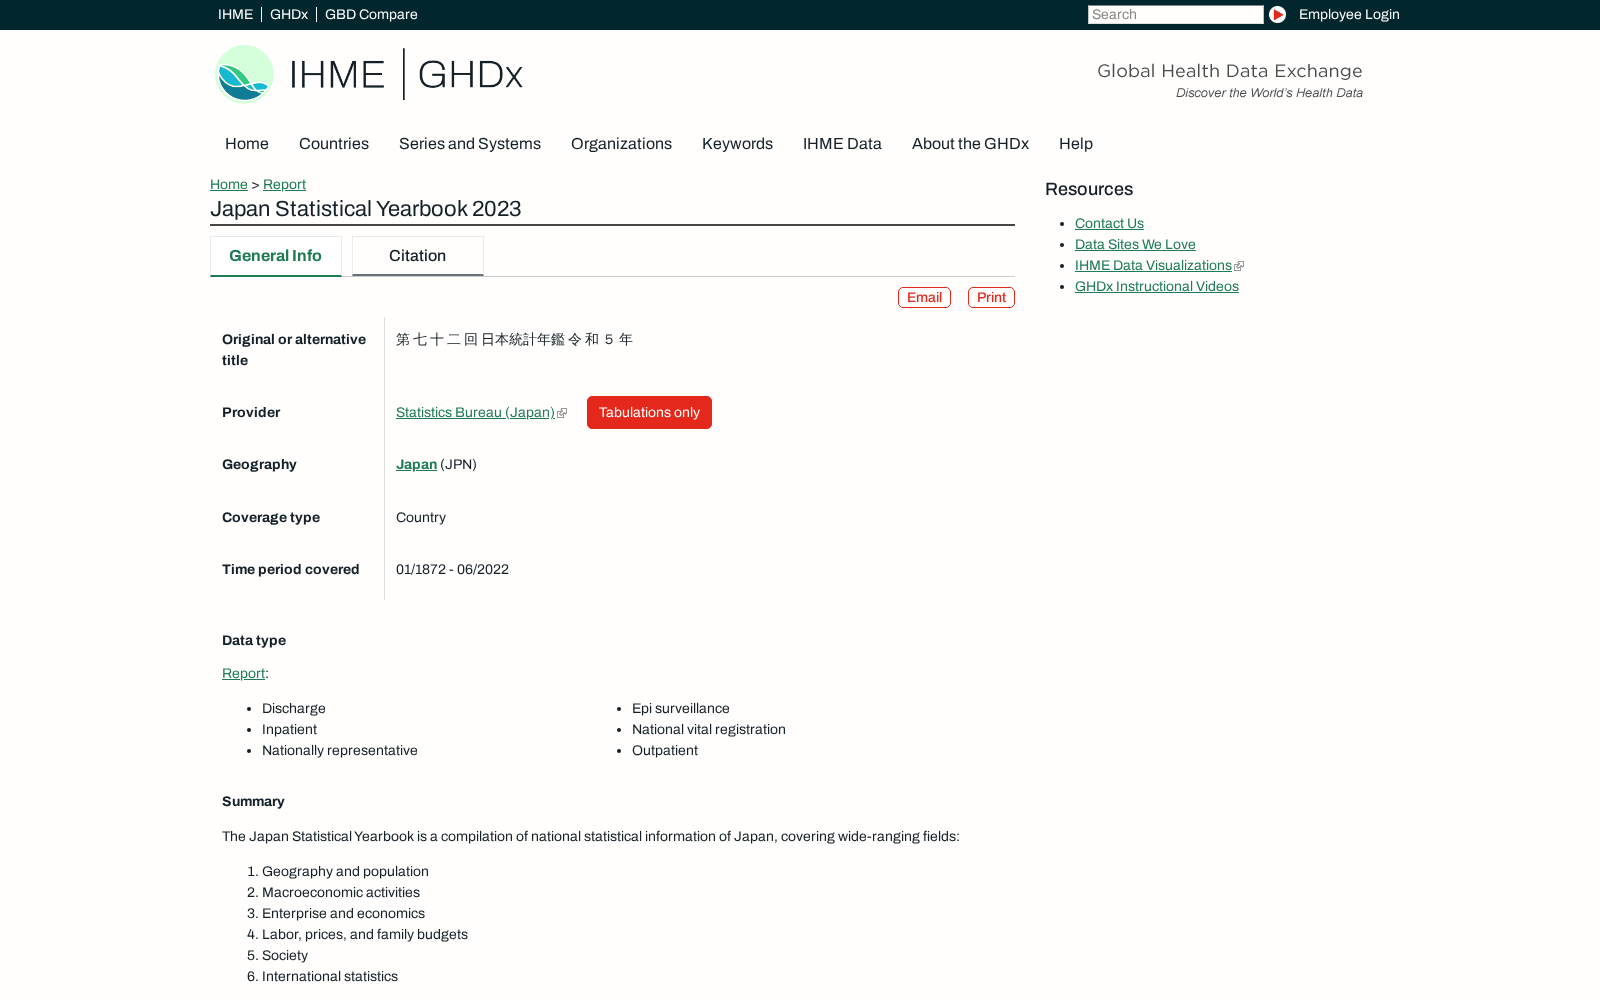The image size is (1600, 1000).
Task: Open the IHME Data menu item
Action: [842, 144]
